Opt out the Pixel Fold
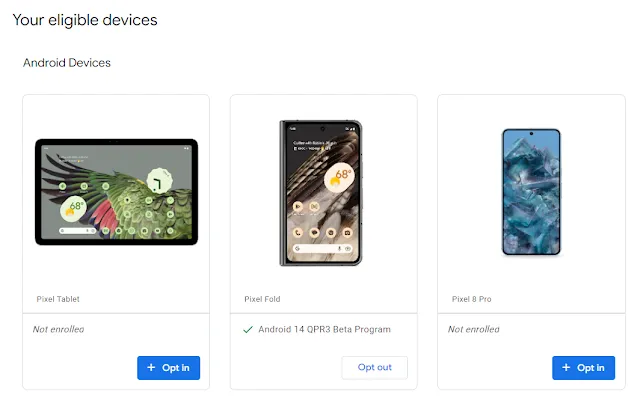 (x=374, y=368)
